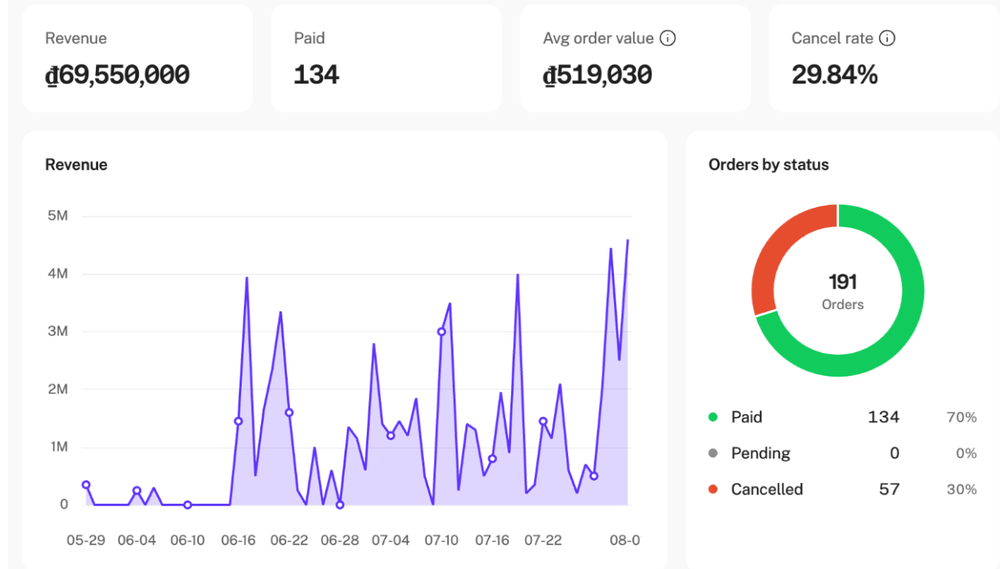Click the 4M y-axis label

tap(57, 274)
